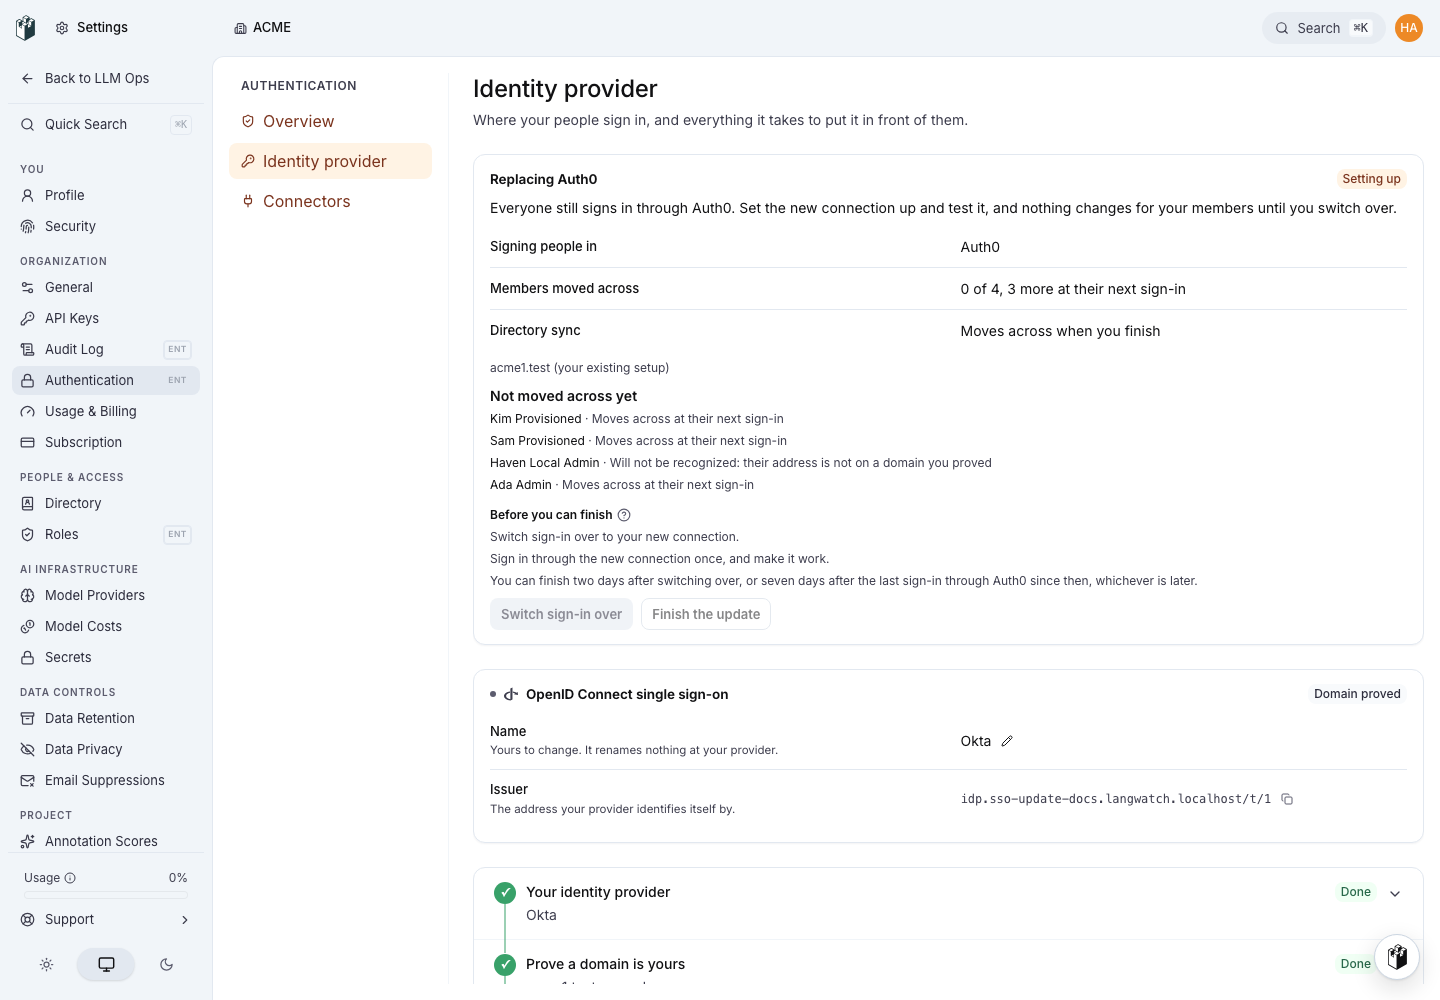
Task: Click the Settings label in header
Action: pos(102,28)
